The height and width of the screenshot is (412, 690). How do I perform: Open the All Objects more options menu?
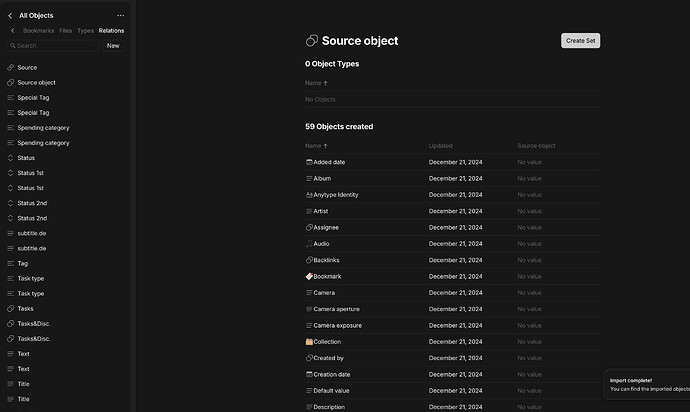[x=121, y=15]
